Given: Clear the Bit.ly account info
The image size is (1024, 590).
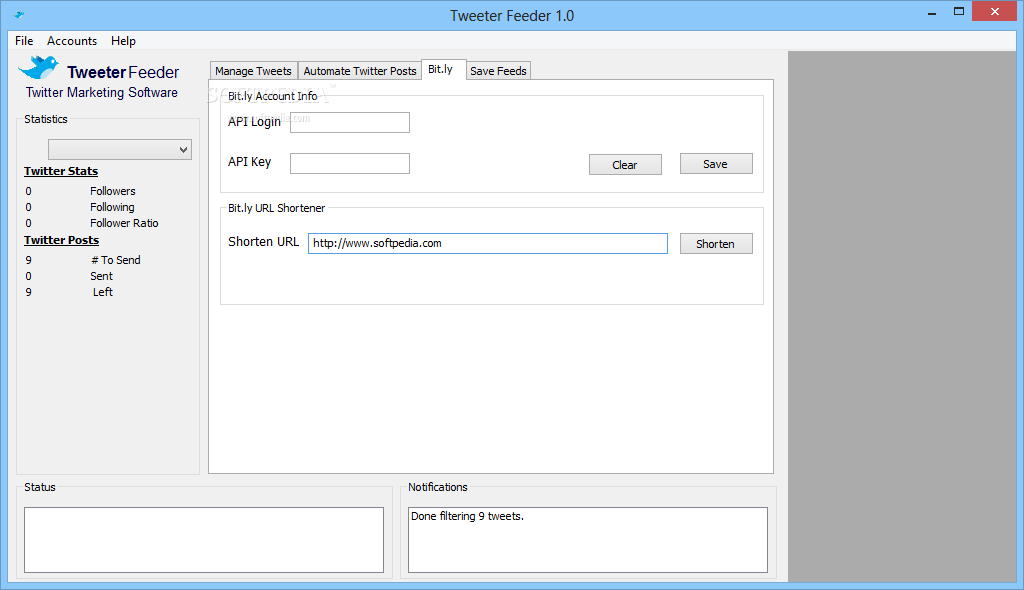Looking at the screenshot, I should point(625,165).
